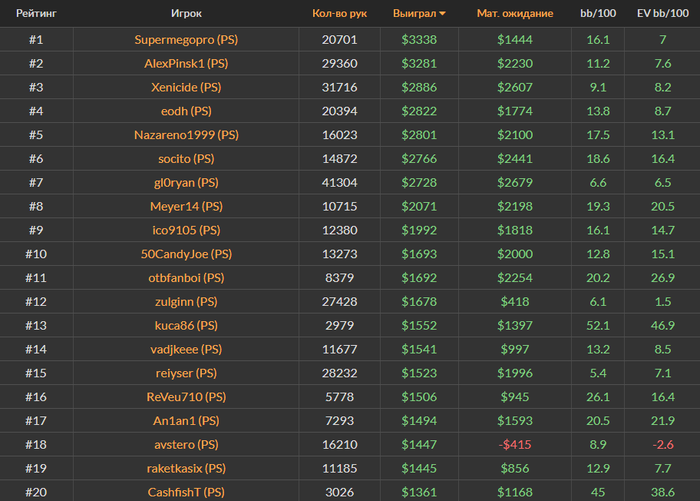Sort by Мат. ожидание column header

tap(514, 14)
